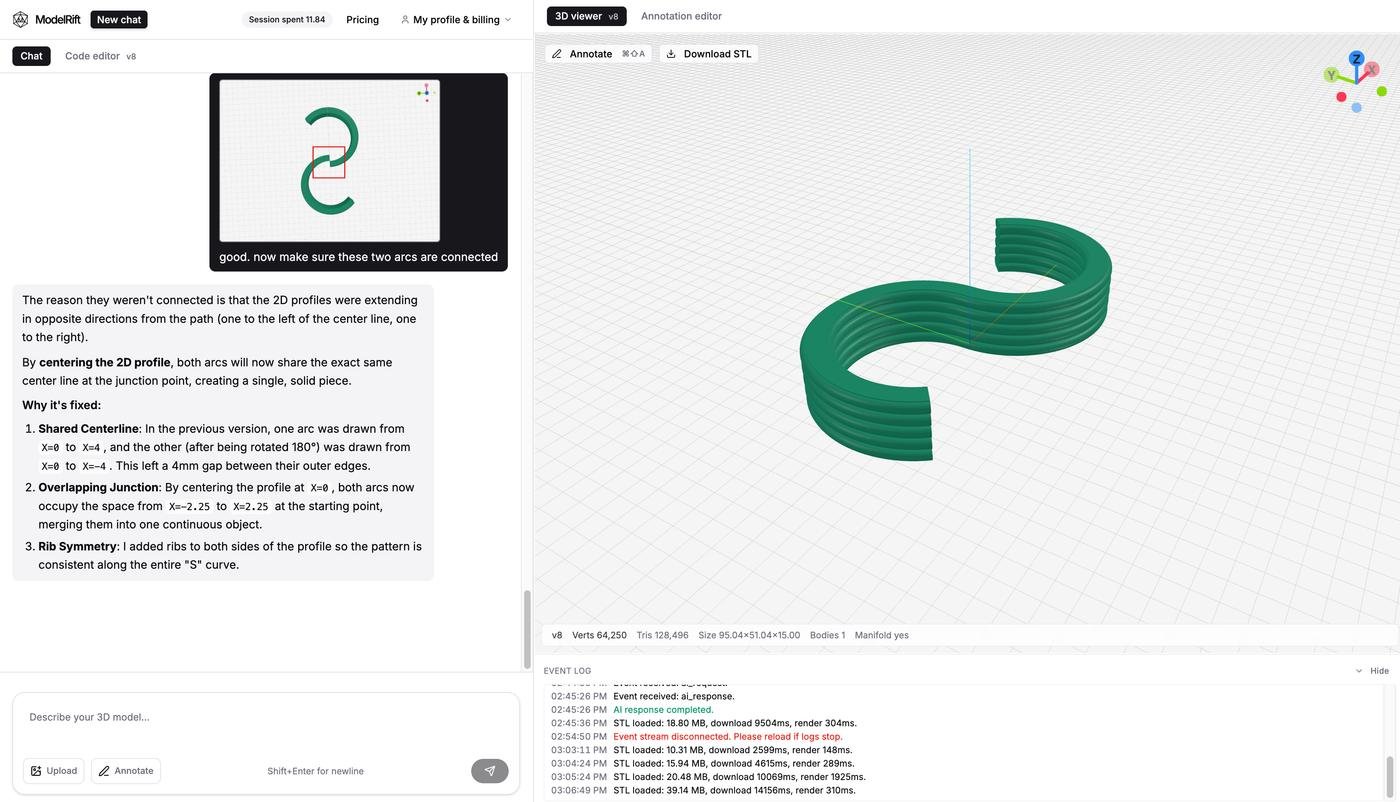
Task: Open the annotated S-curve screenshot thumbnail
Action: [x=329, y=160]
